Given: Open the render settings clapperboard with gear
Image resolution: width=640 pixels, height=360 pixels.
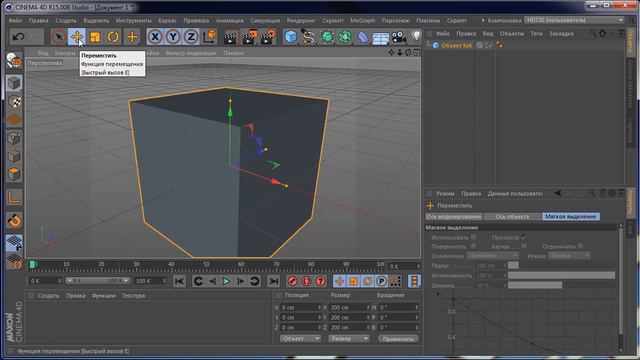Looking at the screenshot, I should click(268, 37).
